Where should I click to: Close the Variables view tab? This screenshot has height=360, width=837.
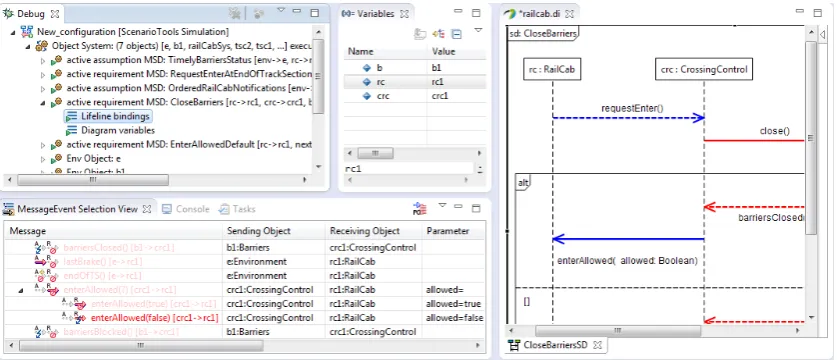404,14
